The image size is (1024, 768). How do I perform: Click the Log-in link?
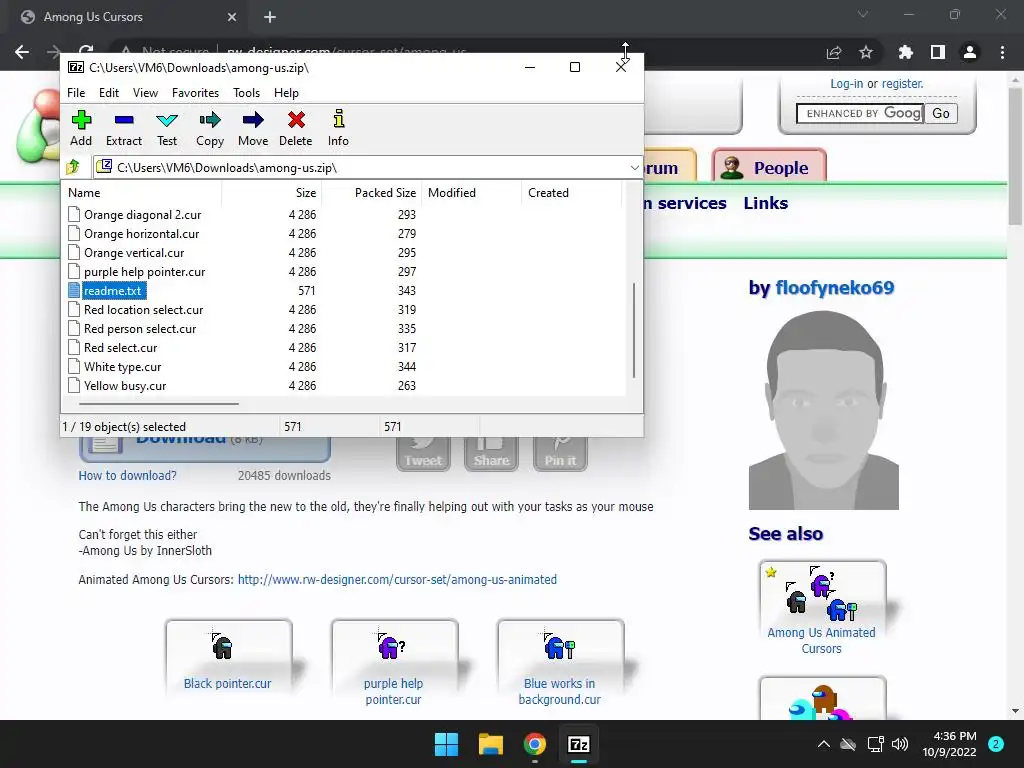point(846,84)
